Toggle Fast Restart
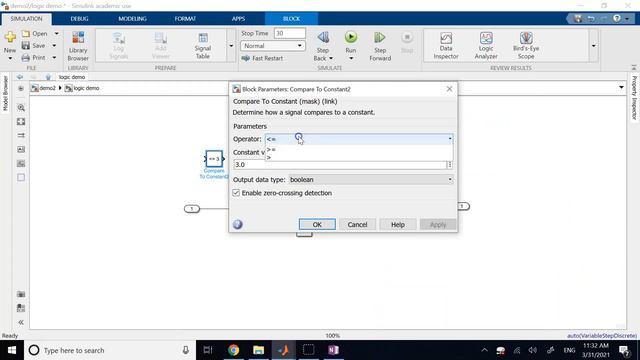The image size is (640, 360). coord(262,58)
